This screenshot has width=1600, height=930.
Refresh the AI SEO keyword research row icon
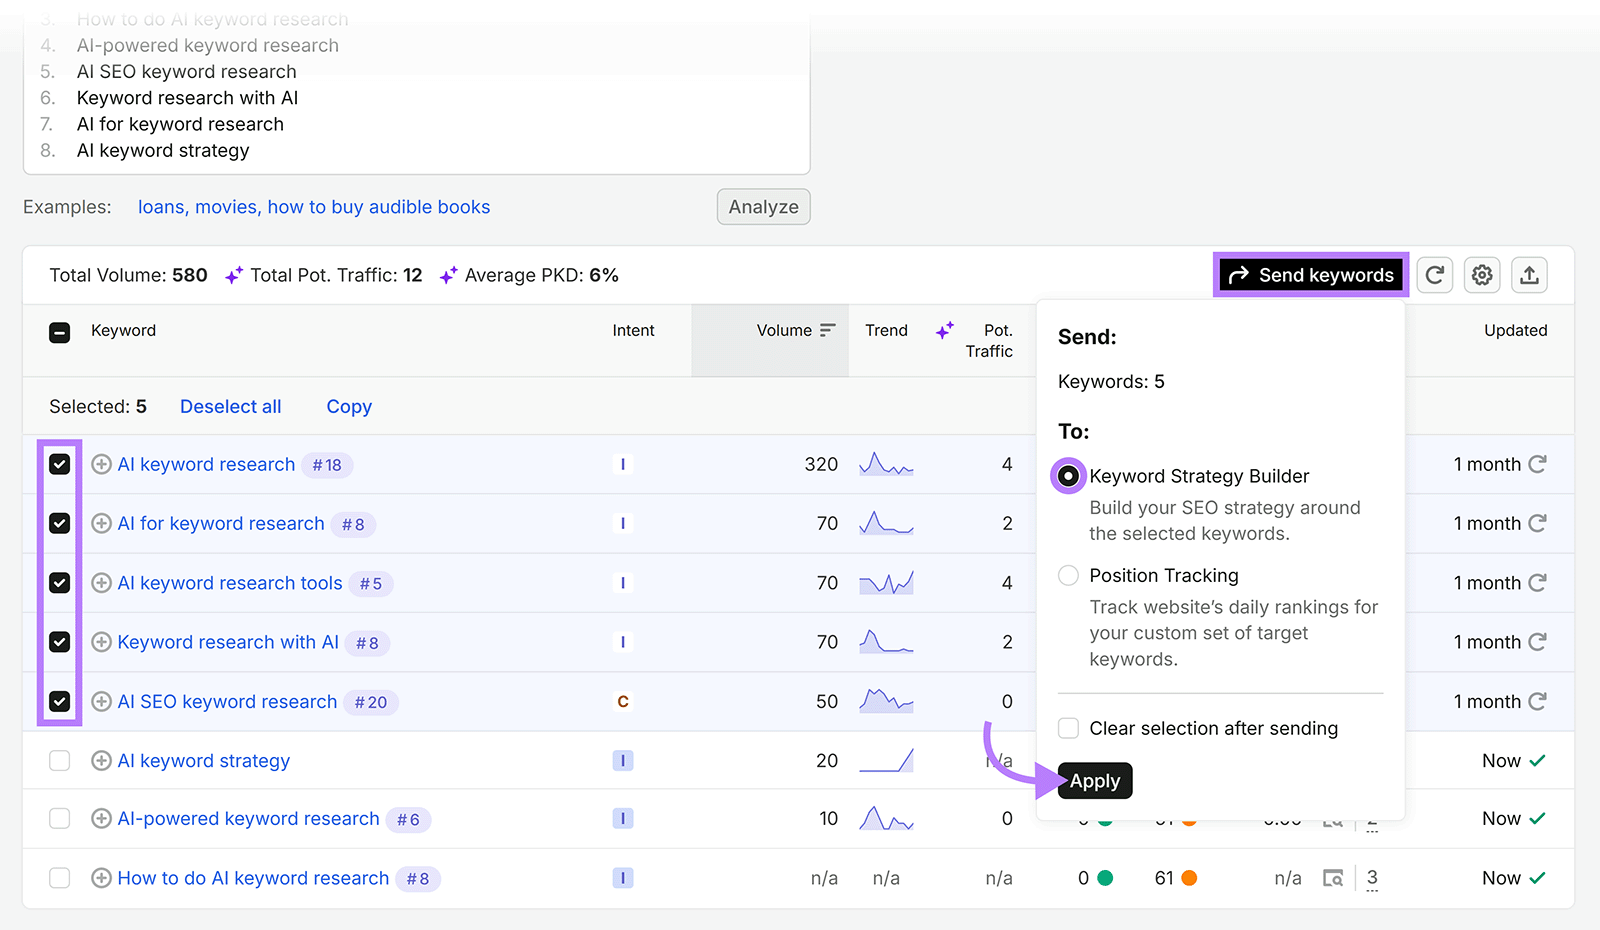(x=1538, y=701)
